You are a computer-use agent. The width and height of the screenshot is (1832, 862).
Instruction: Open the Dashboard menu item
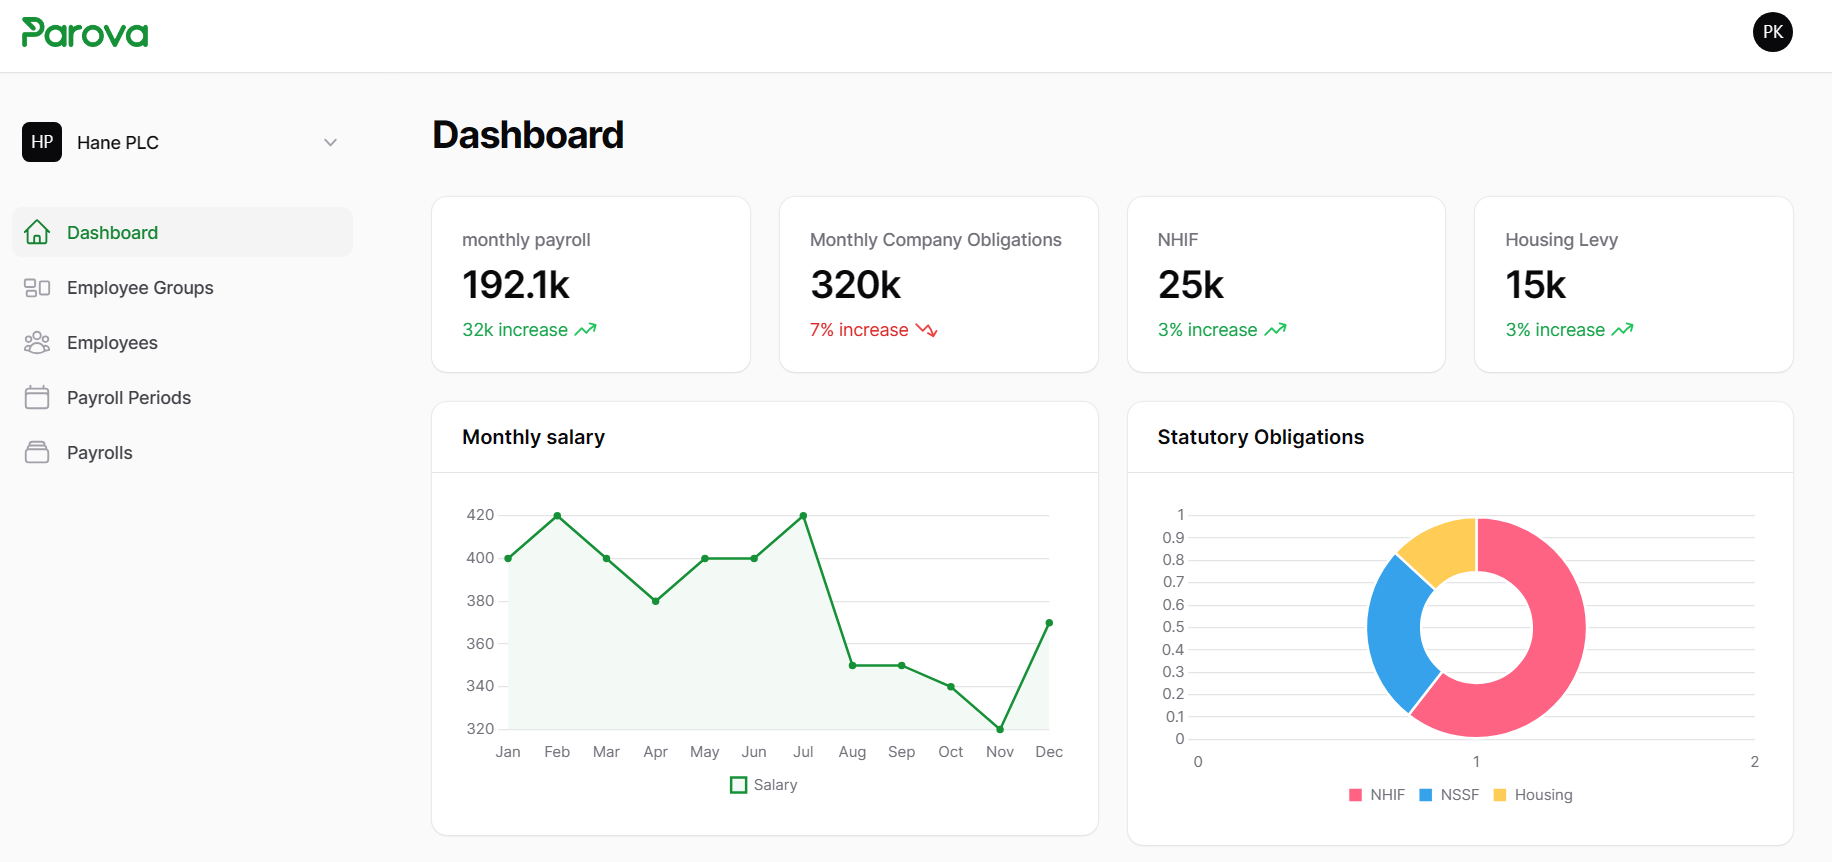182,232
